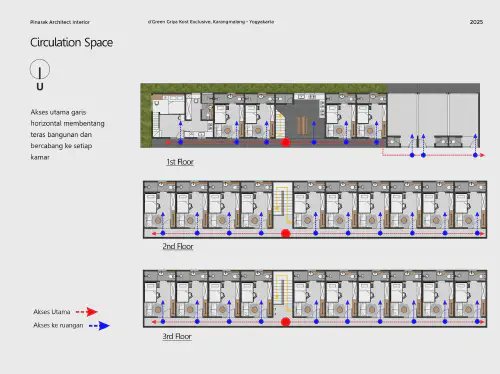Click the 2nd Floor plan drawing
Image resolution: width=500 pixels, height=374 pixels.
[x=315, y=210]
